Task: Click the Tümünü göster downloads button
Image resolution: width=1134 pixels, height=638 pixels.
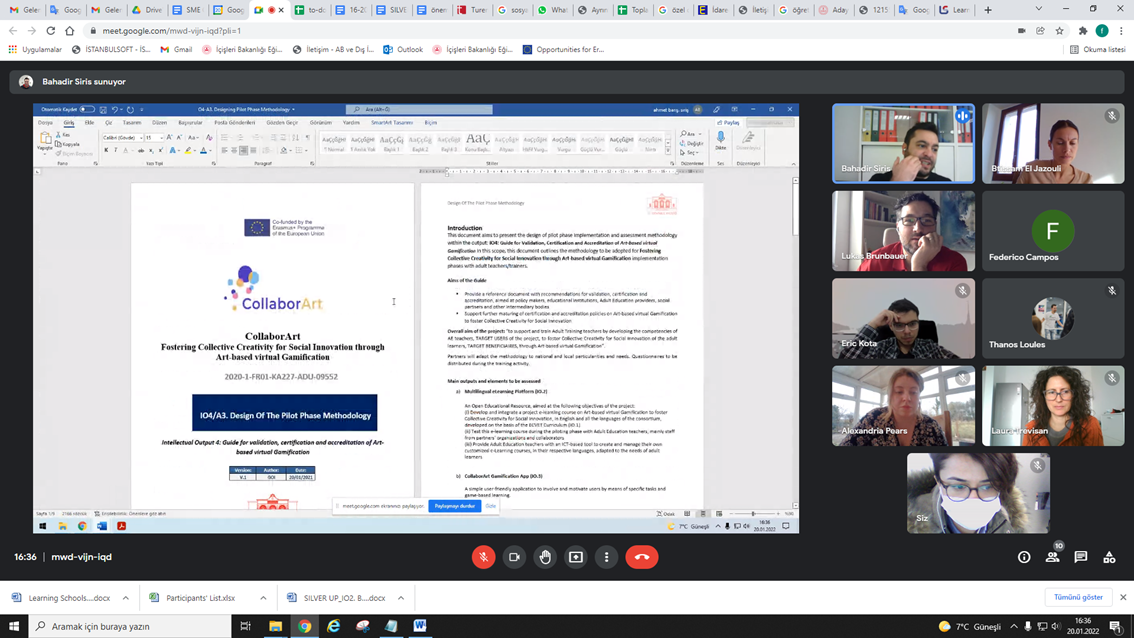Action: click(1079, 597)
